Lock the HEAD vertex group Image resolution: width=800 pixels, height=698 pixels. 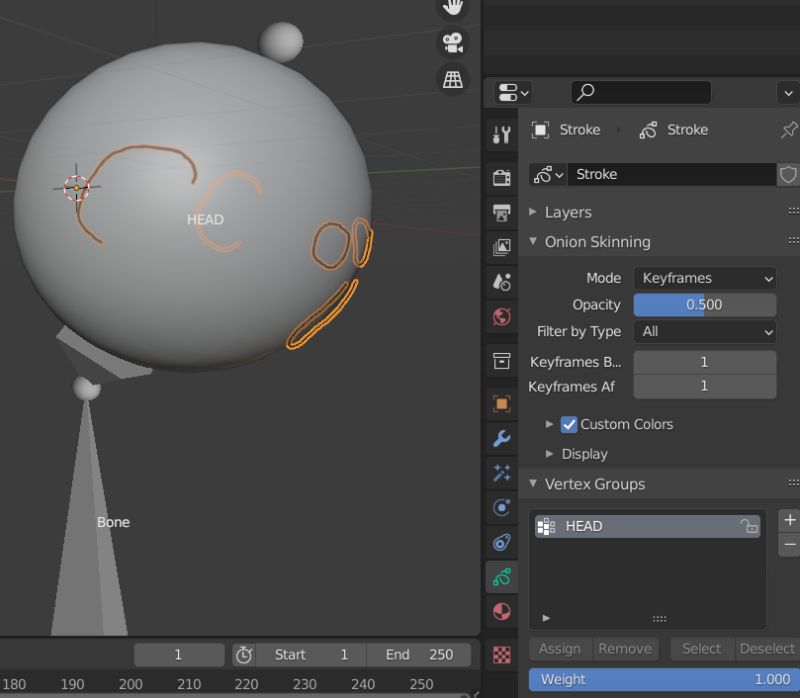(x=749, y=526)
